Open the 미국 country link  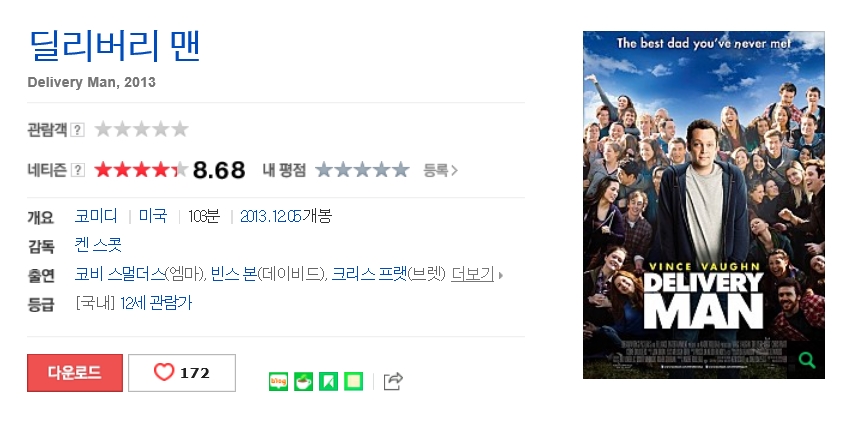pyautogui.click(x=153, y=216)
